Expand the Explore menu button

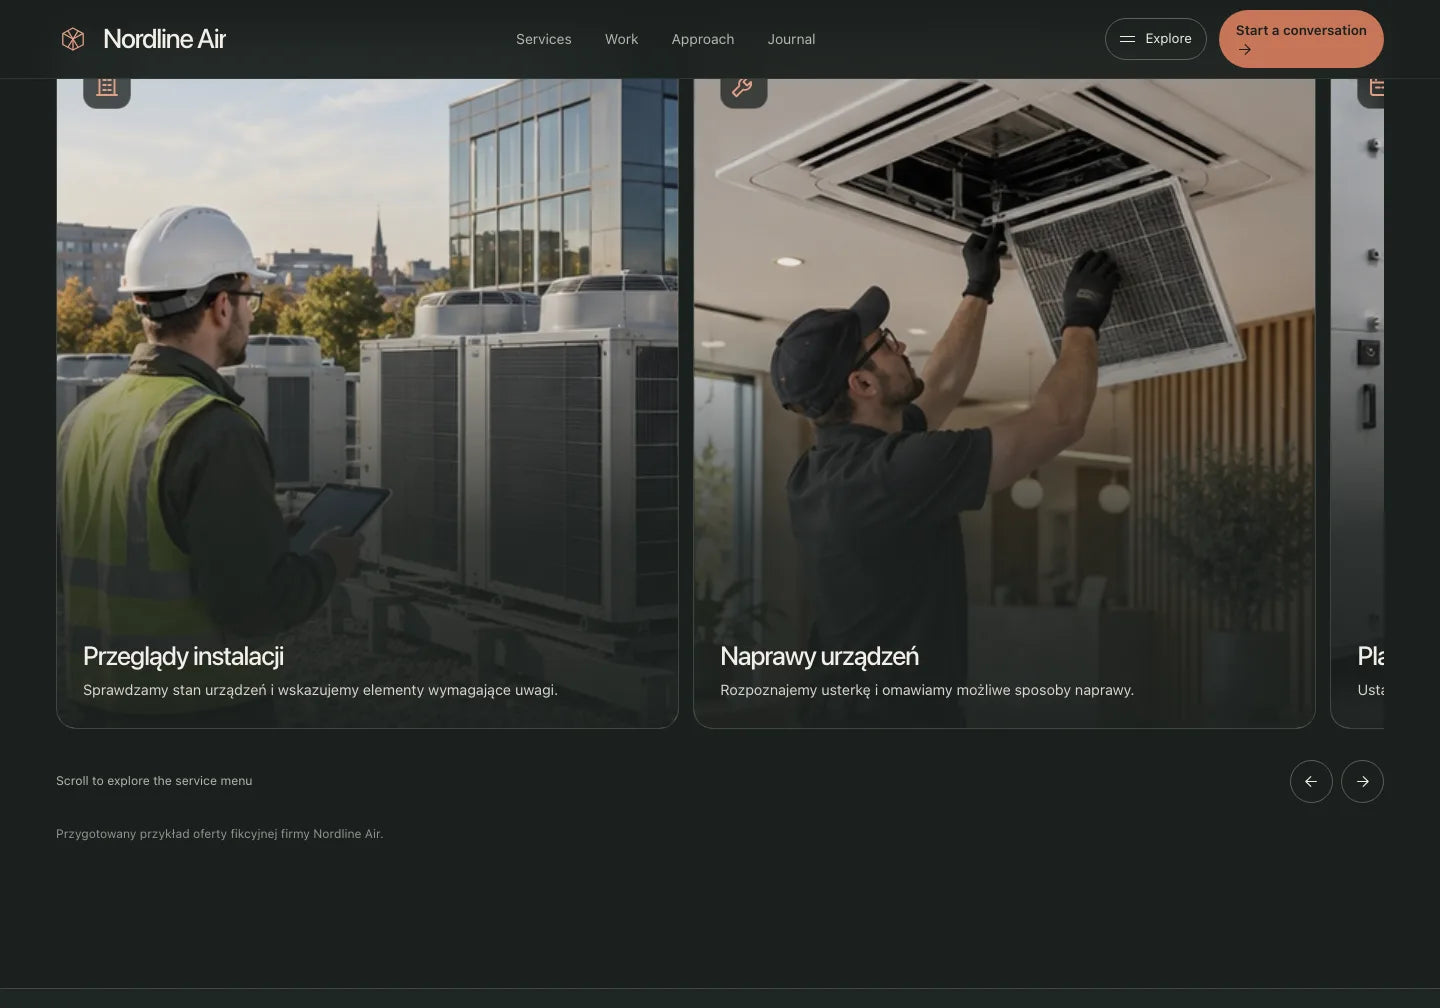[1155, 39]
